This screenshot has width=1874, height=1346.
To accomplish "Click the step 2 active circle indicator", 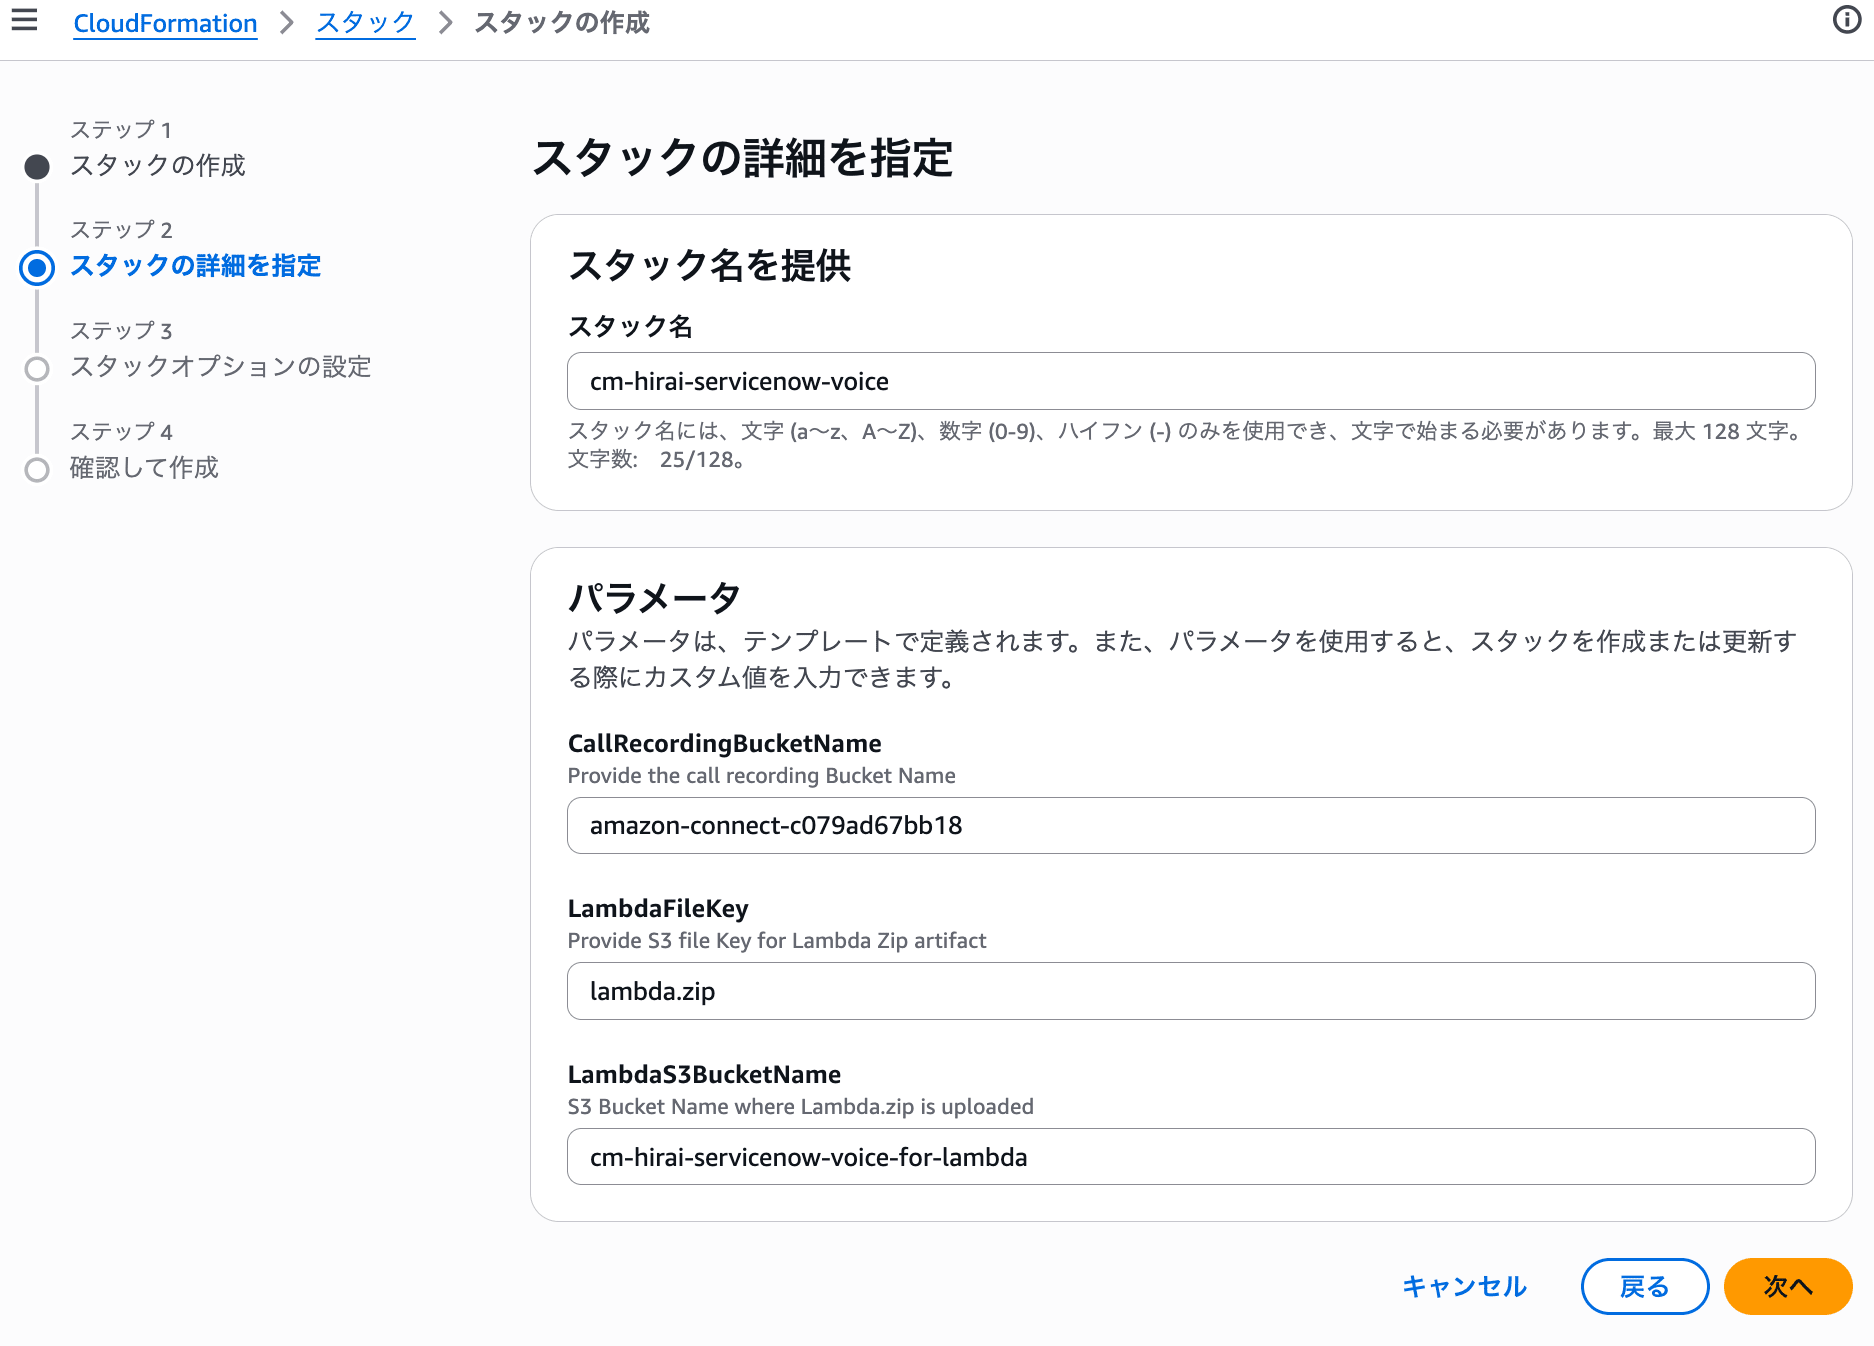I will (37, 267).
